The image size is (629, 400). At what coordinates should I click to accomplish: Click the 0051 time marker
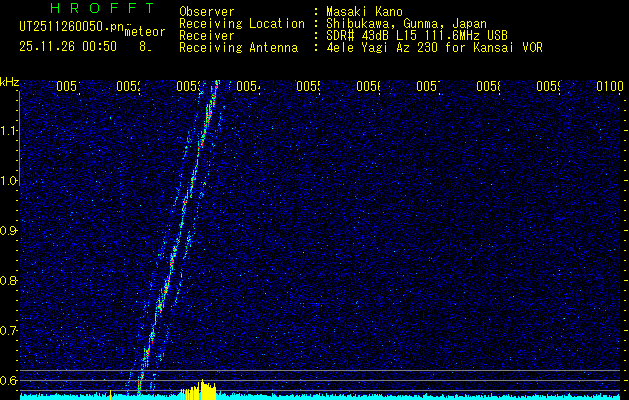point(68,86)
